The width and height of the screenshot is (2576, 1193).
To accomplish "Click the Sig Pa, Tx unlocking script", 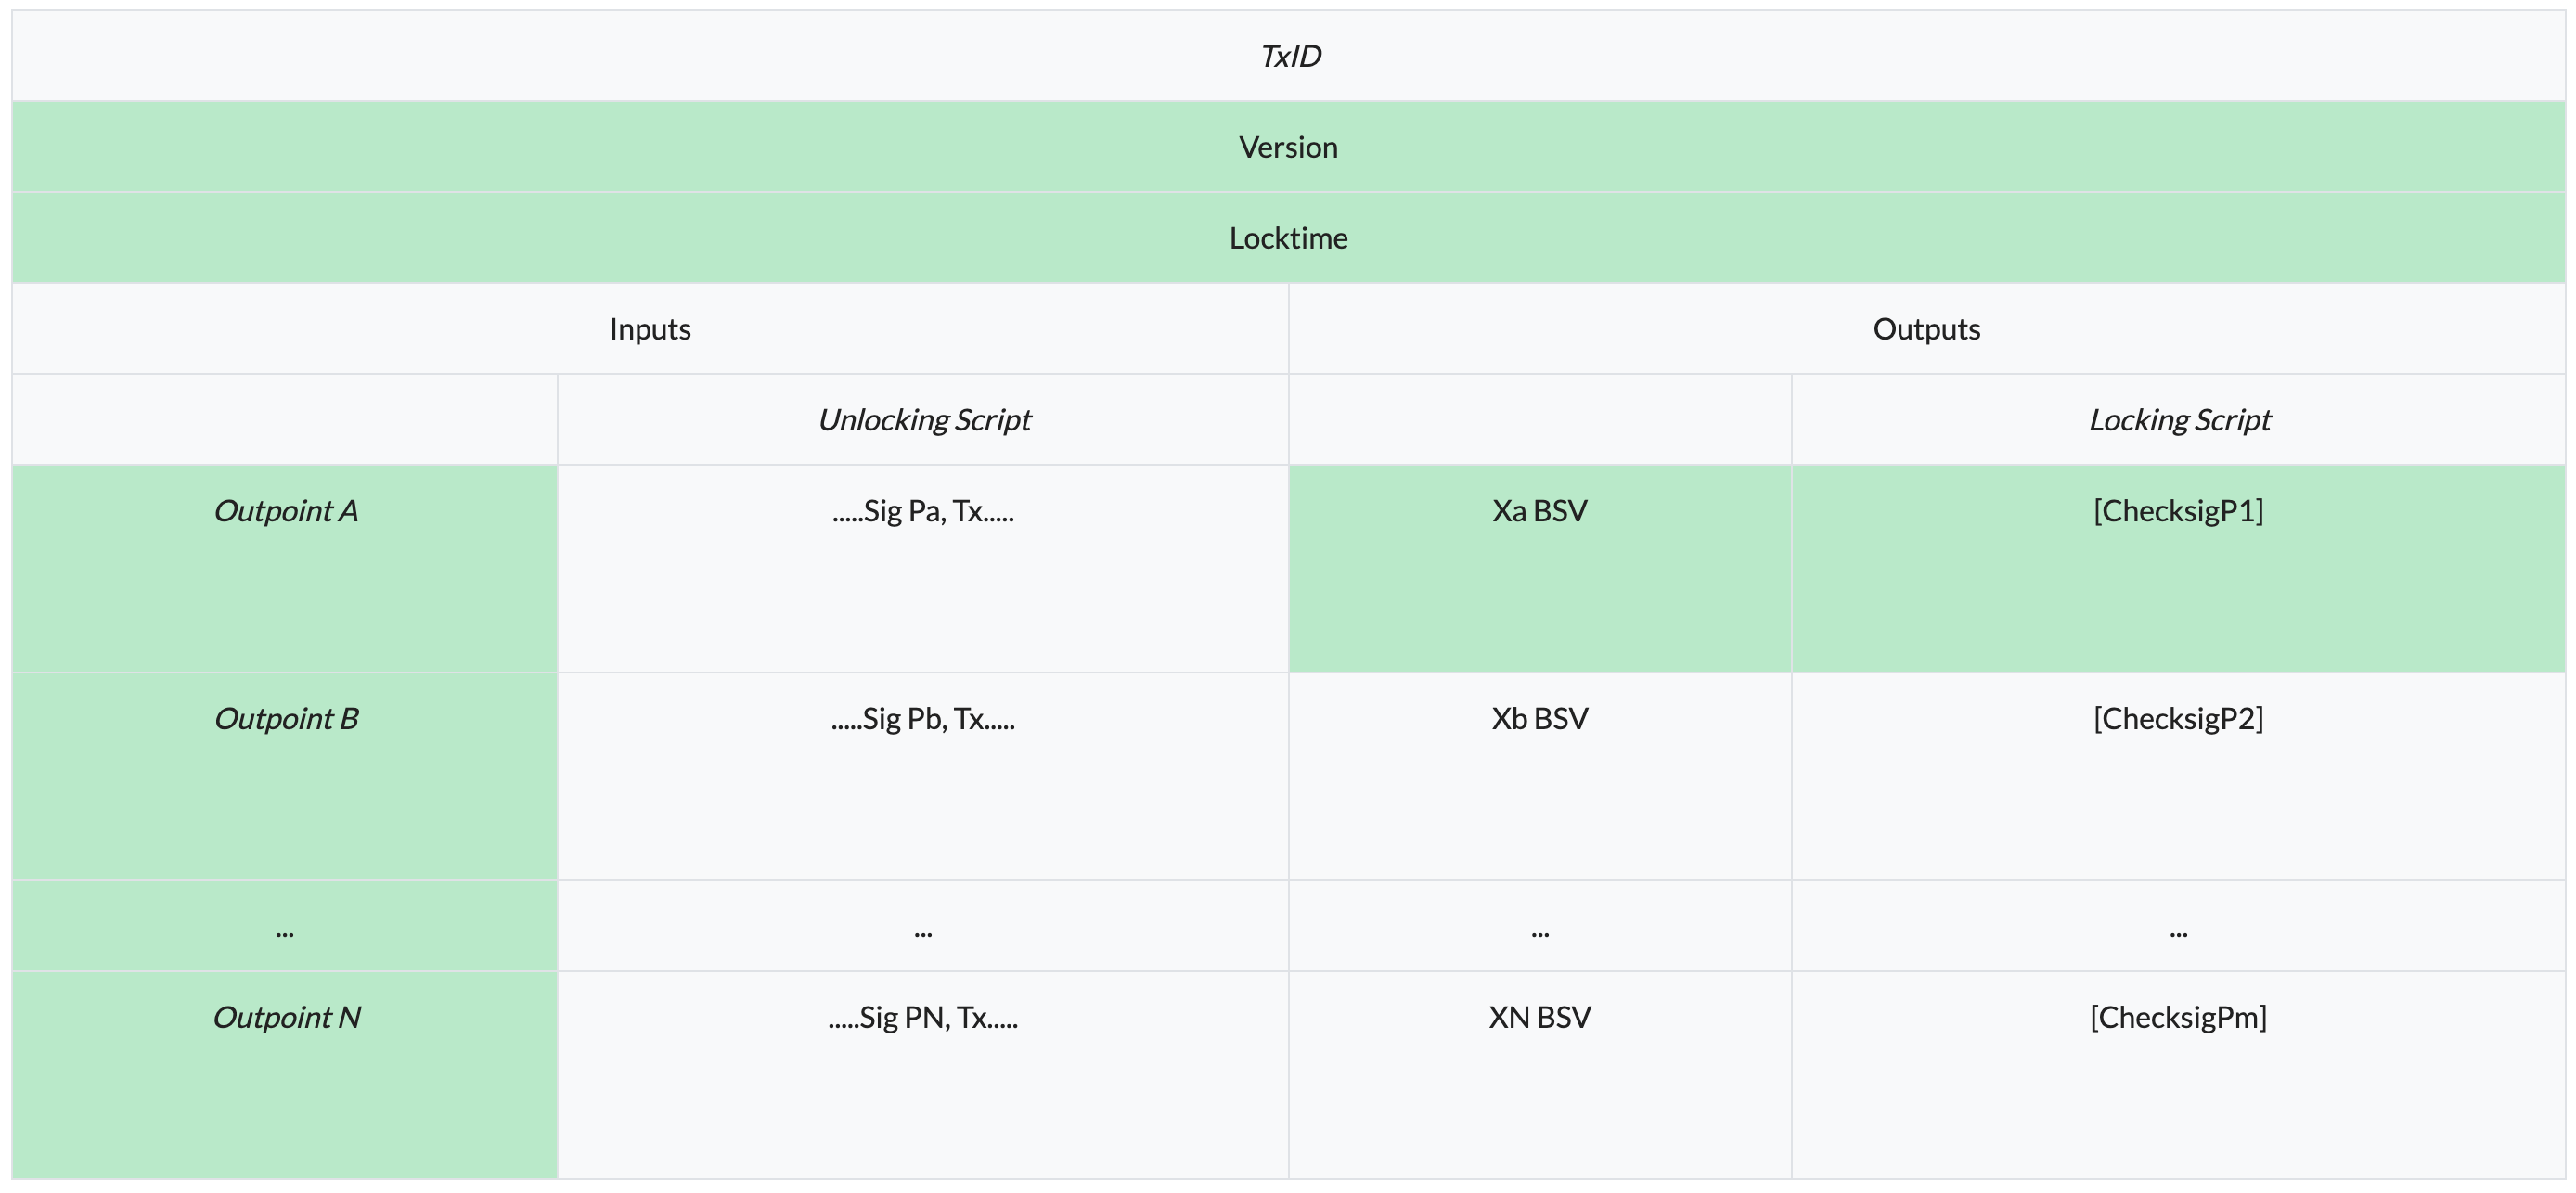I will [923, 511].
